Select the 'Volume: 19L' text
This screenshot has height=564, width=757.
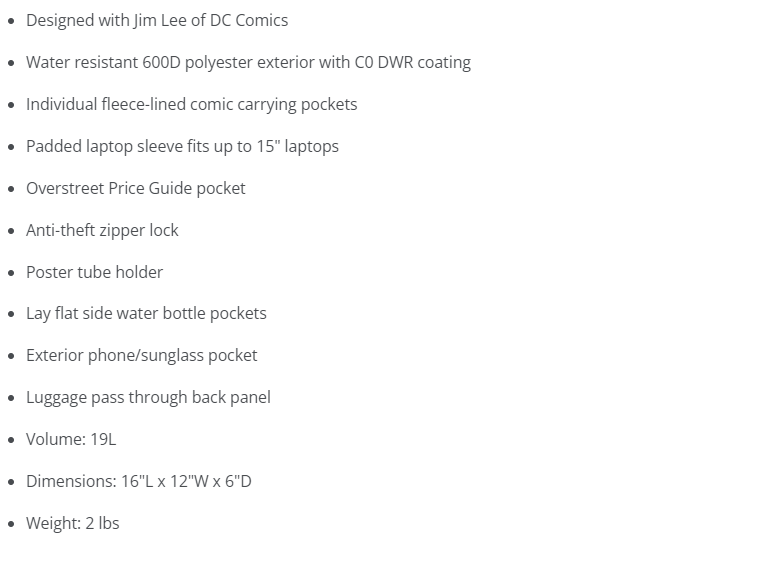(x=71, y=439)
